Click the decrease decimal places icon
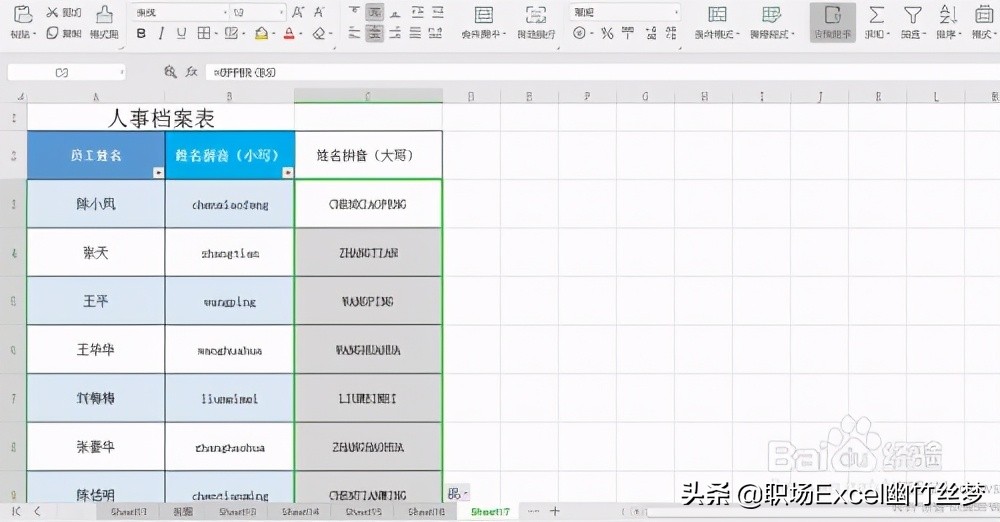Image resolution: width=1000 pixels, height=522 pixels. coord(671,33)
